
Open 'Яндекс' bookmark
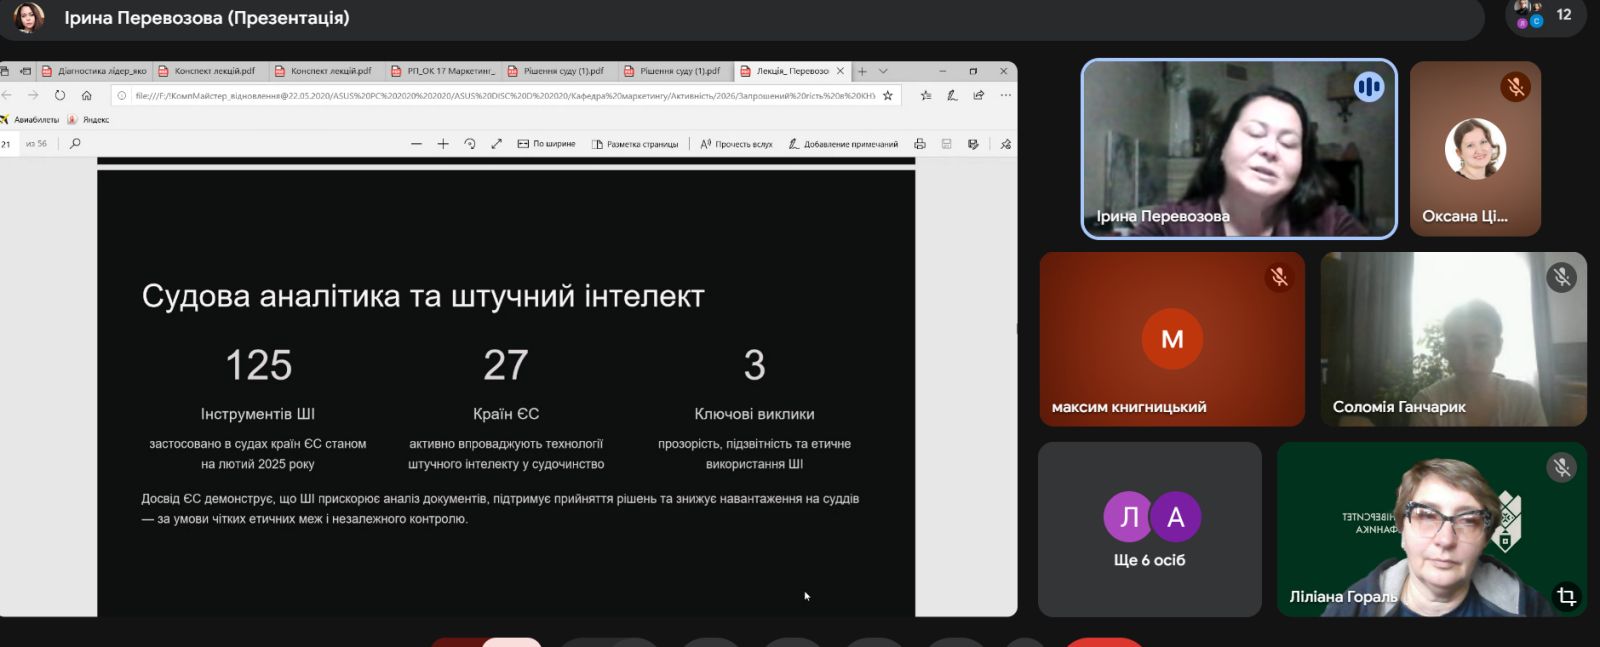[x=88, y=119]
